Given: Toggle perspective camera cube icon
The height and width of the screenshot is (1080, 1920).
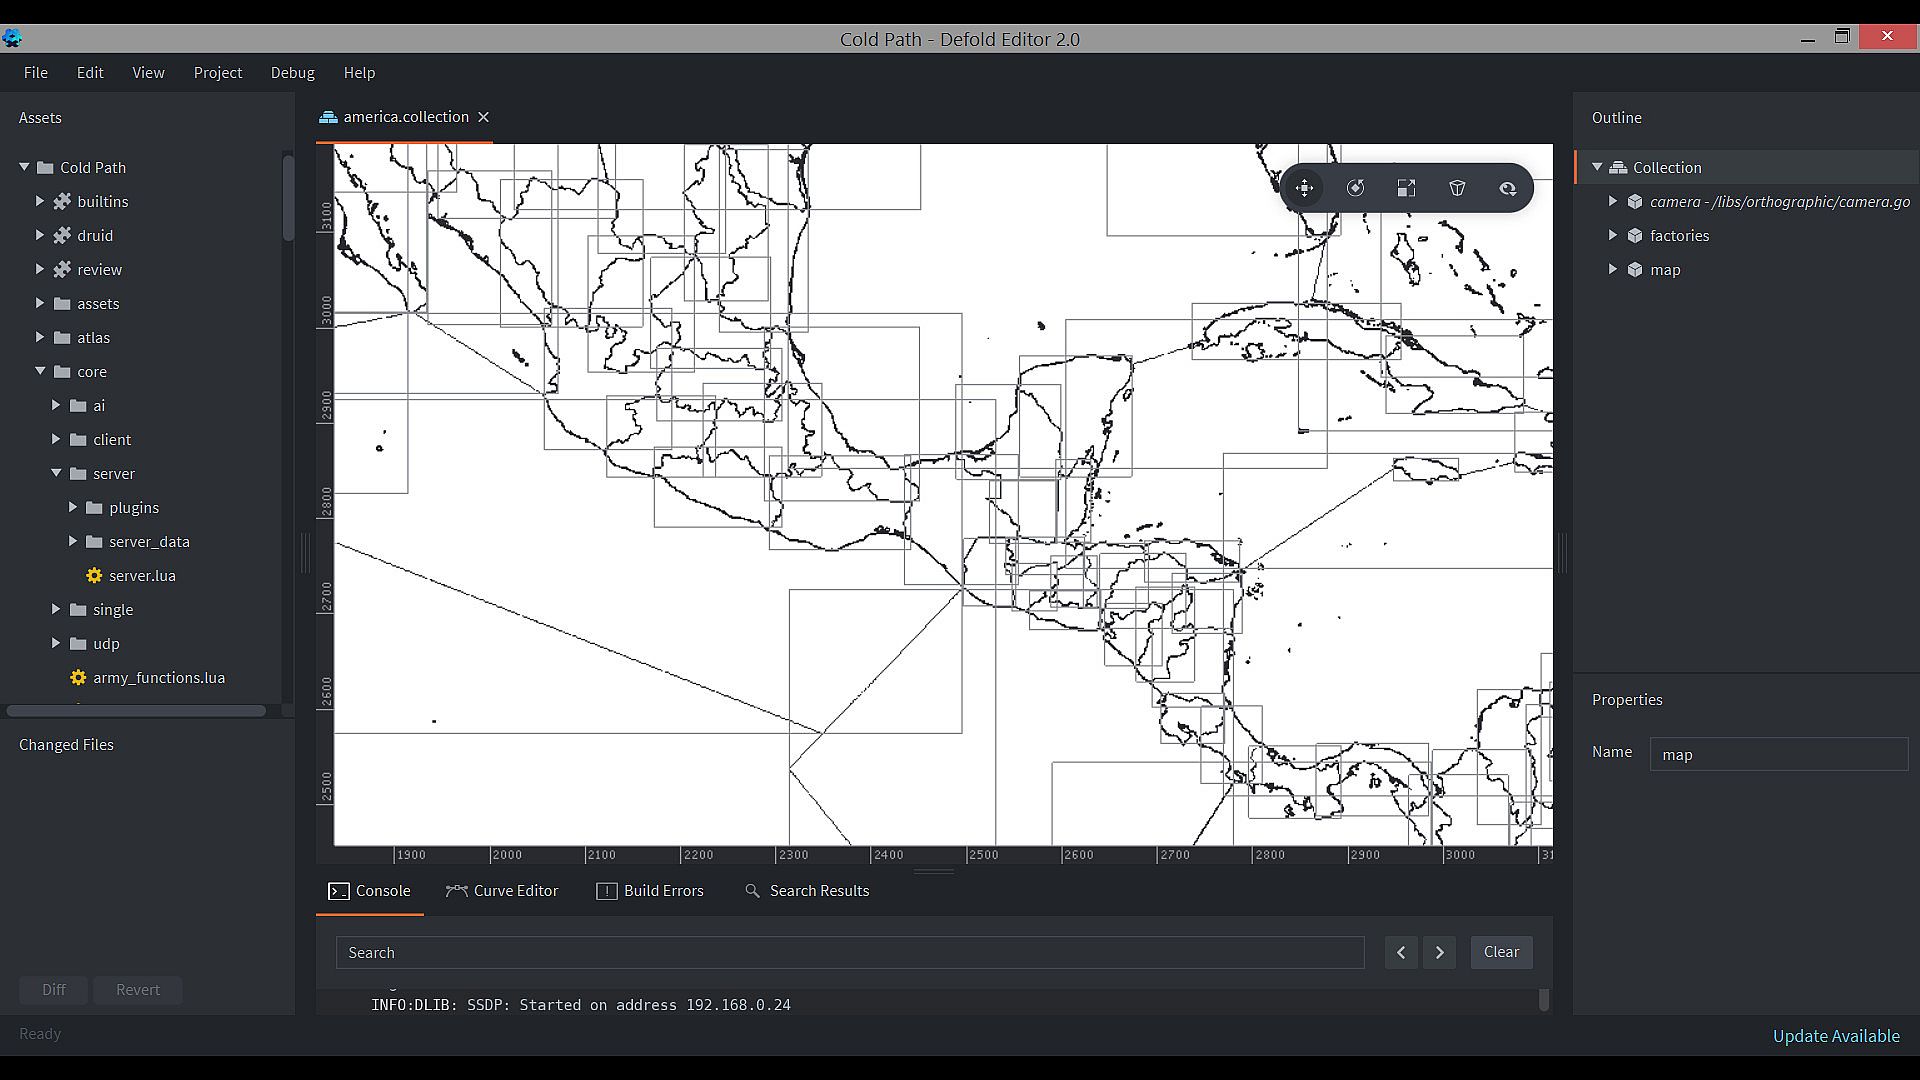Looking at the screenshot, I should pyautogui.click(x=1457, y=188).
